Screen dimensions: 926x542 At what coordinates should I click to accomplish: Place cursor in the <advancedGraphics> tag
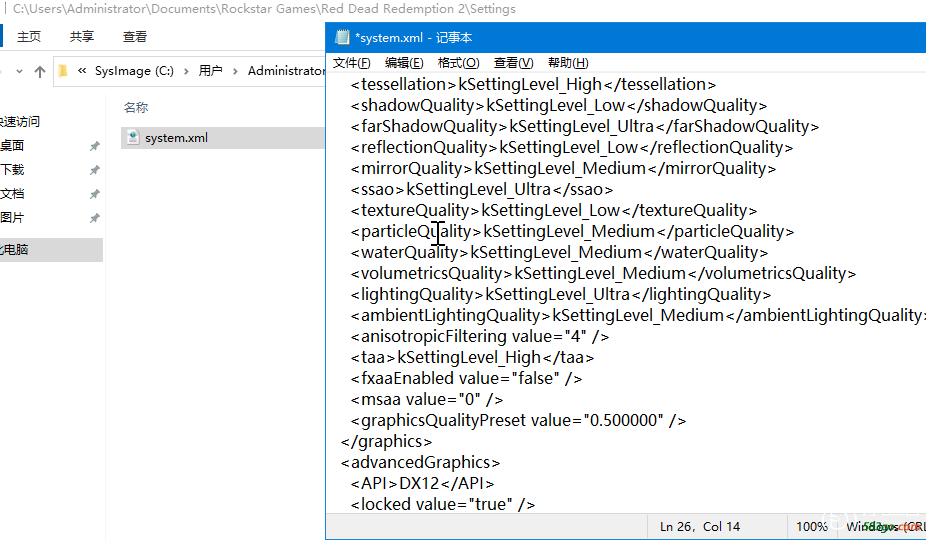point(420,462)
